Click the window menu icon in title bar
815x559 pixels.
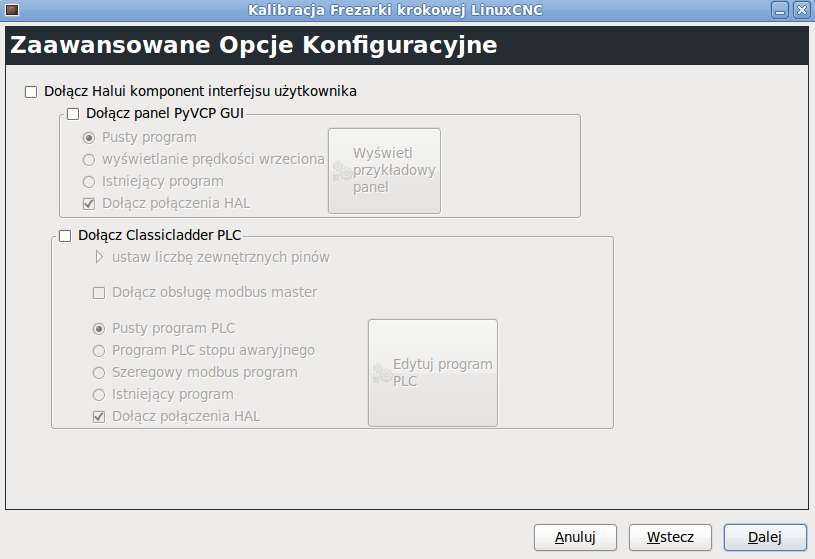[12, 10]
